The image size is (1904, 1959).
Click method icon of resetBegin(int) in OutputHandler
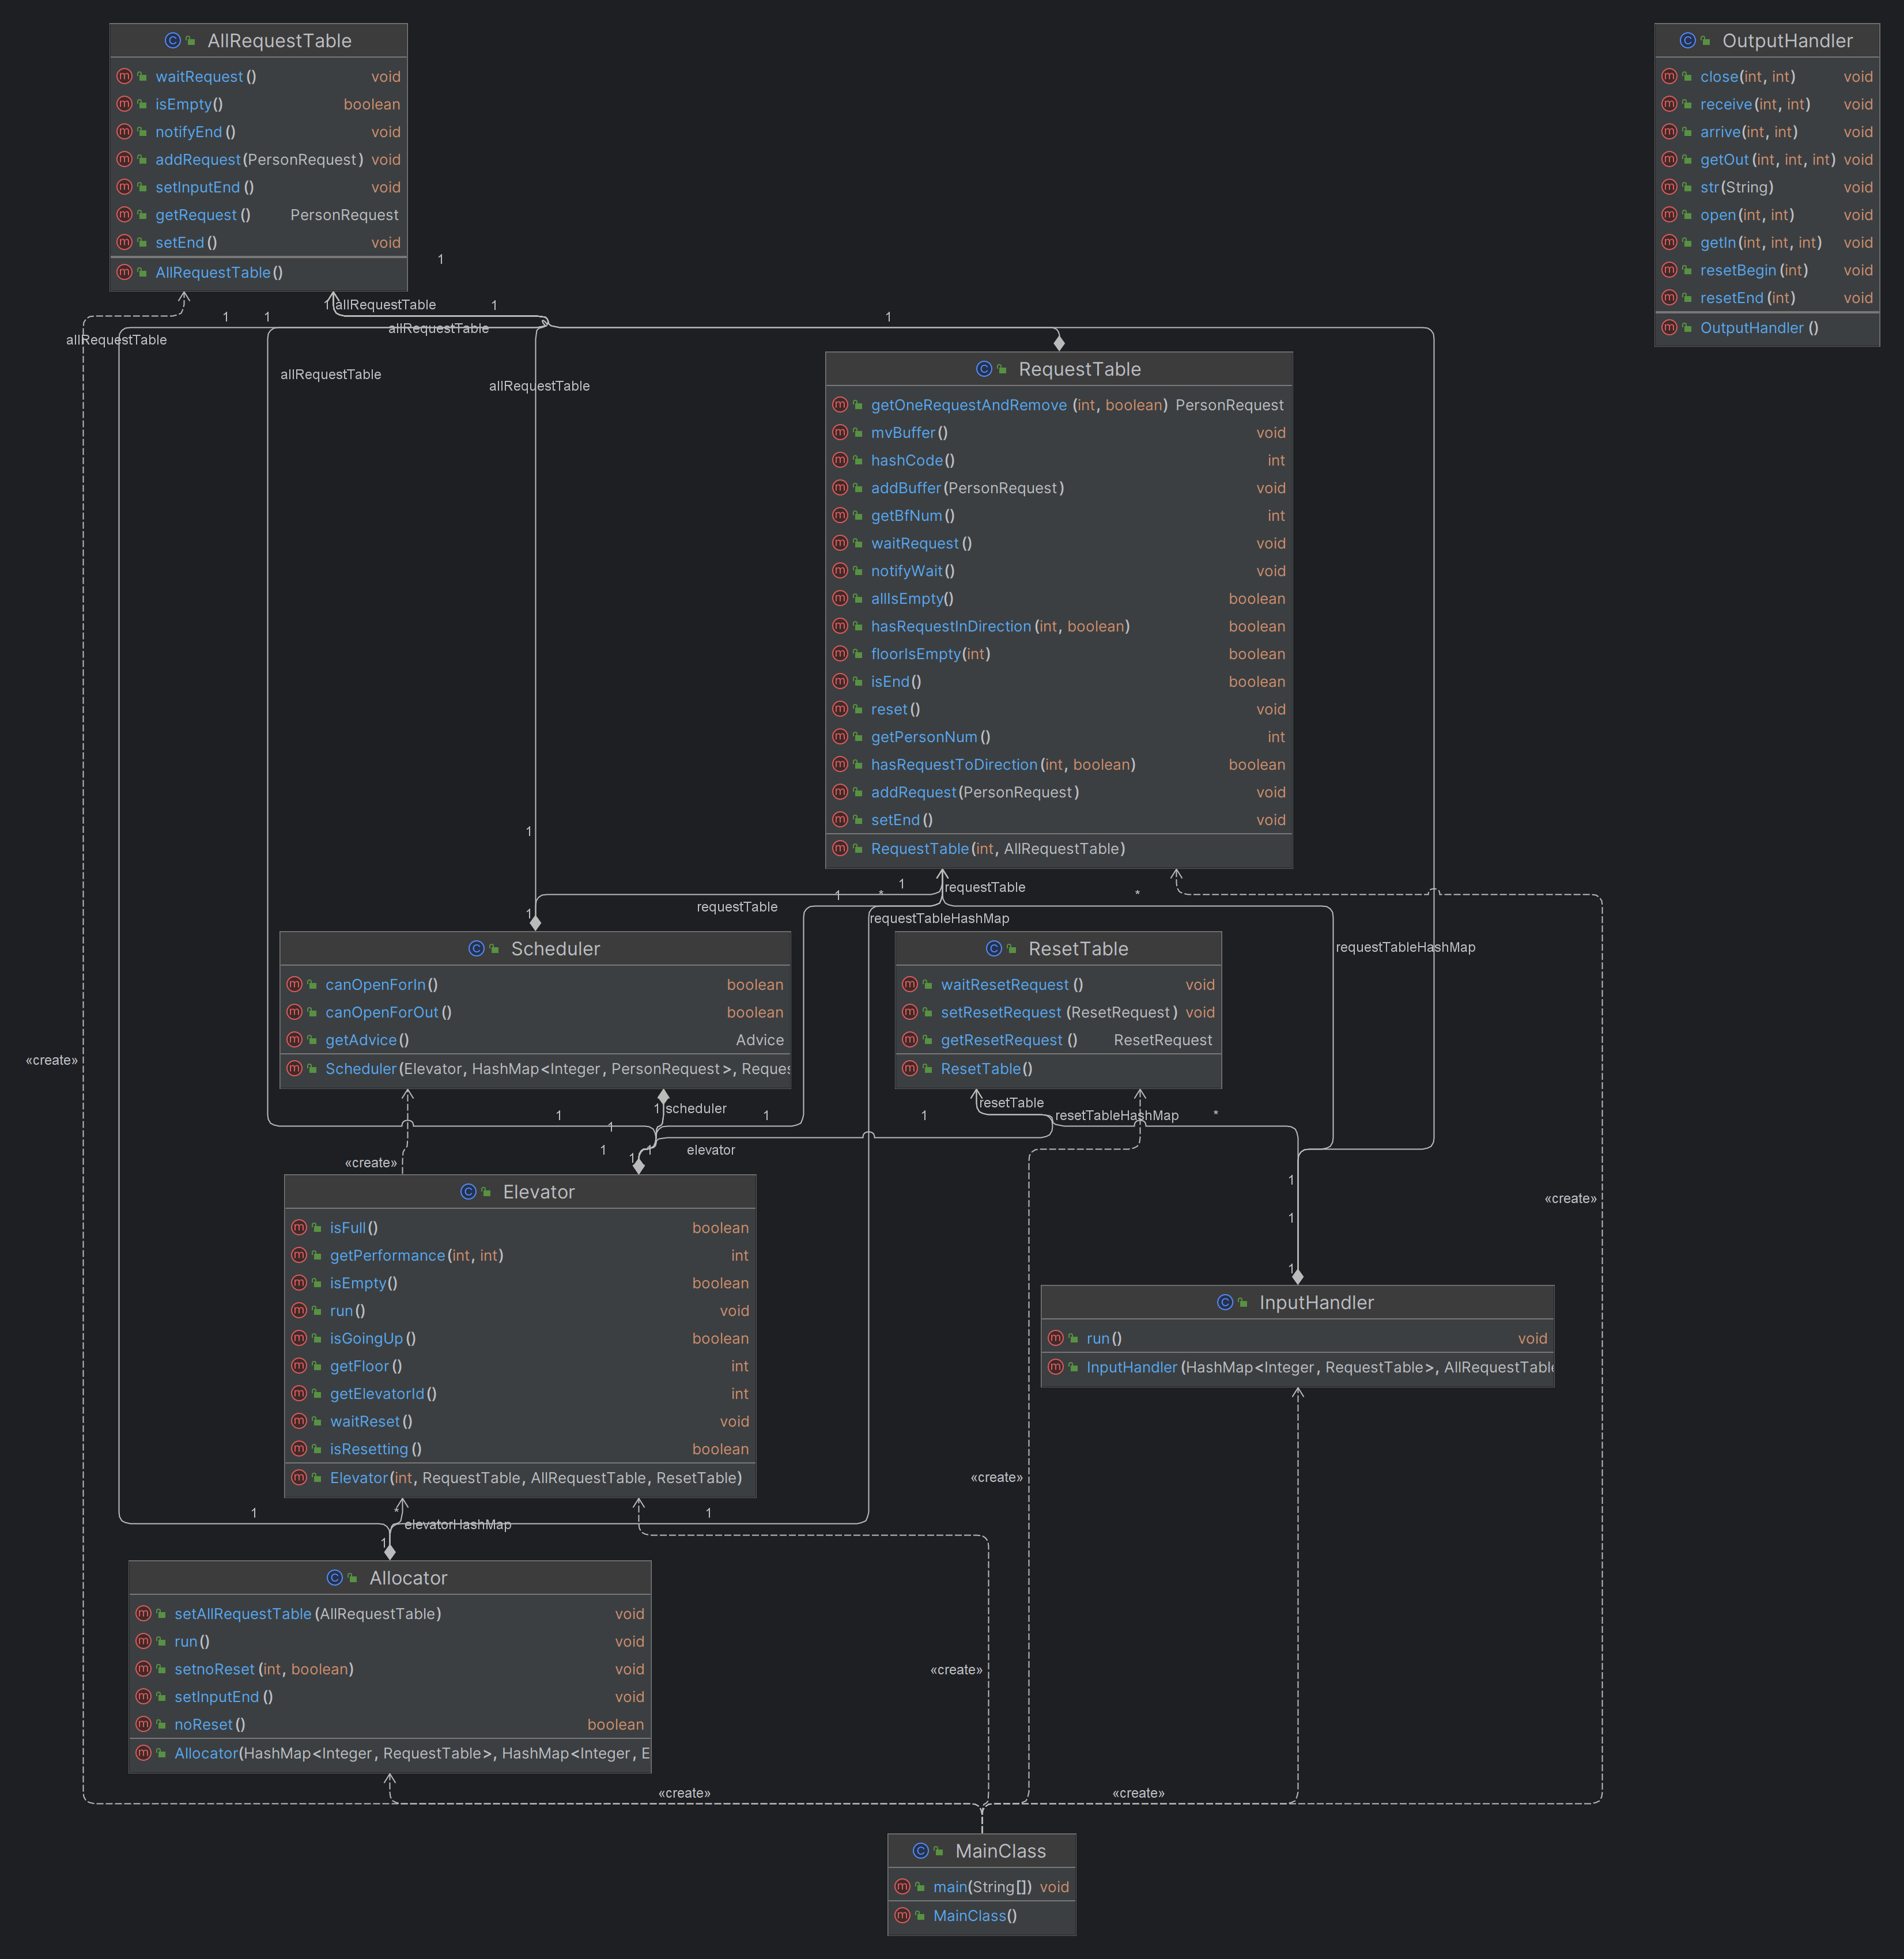(1669, 270)
